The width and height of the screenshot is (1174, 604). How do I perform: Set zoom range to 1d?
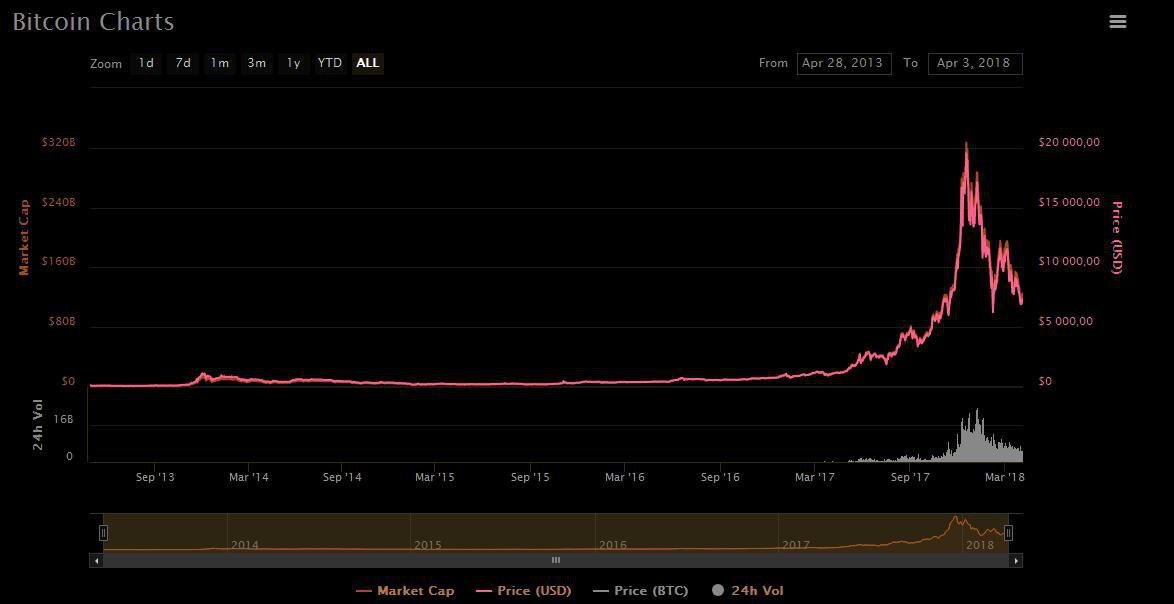tap(146, 64)
